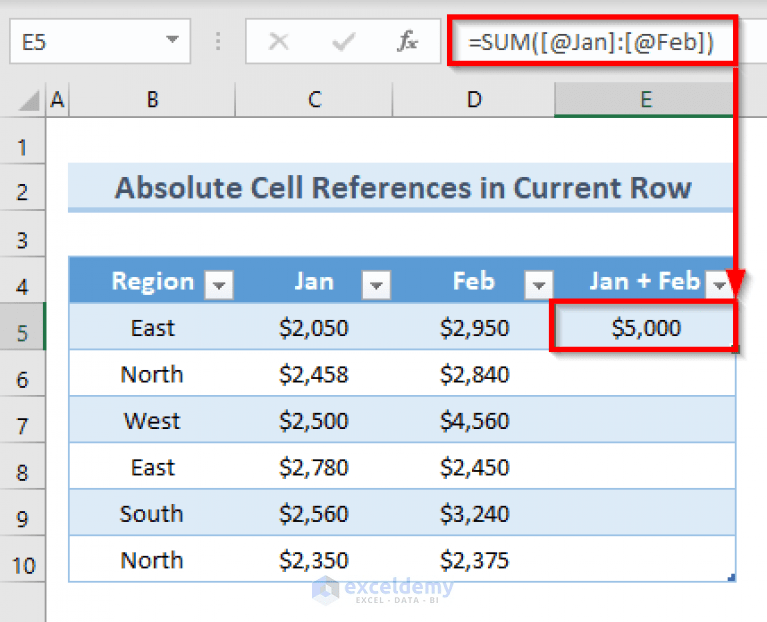The image size is (767, 622).
Task: Select the '$2,458' cell
Action: pyautogui.click(x=314, y=373)
